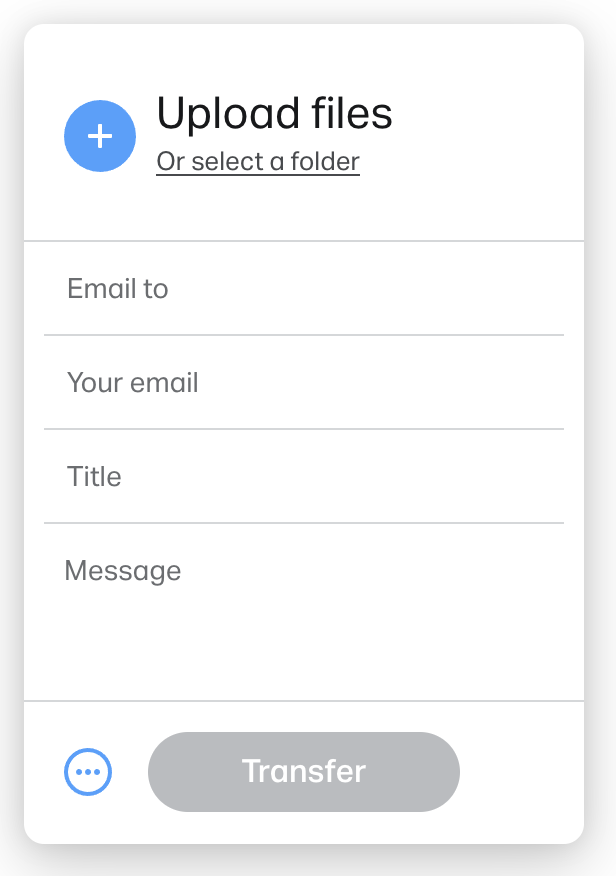Open transfer options via three-dot icon
Image resolution: width=616 pixels, height=876 pixels.
88,772
